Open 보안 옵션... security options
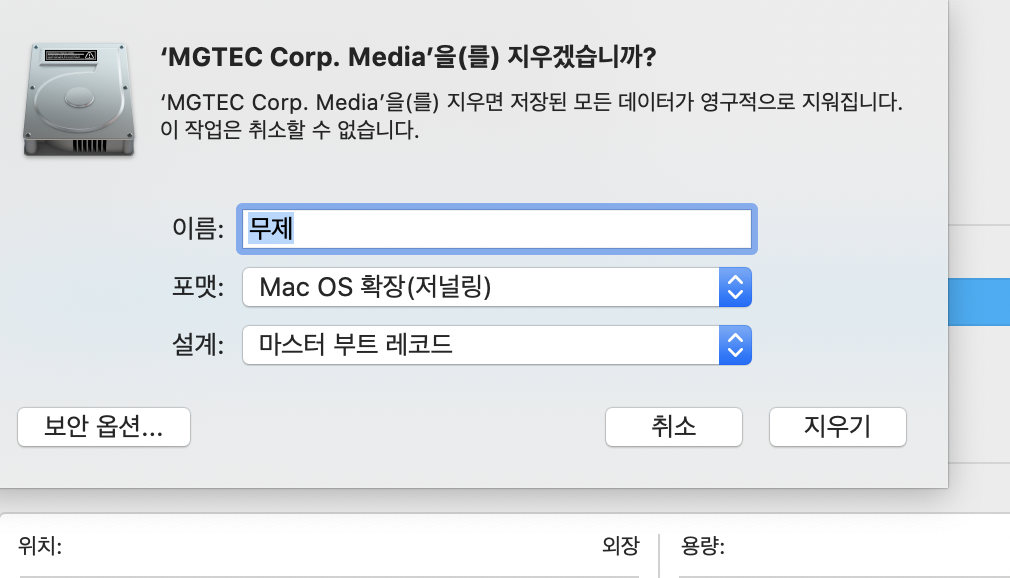Screen dimensions: 1010x578 [x=104, y=427]
